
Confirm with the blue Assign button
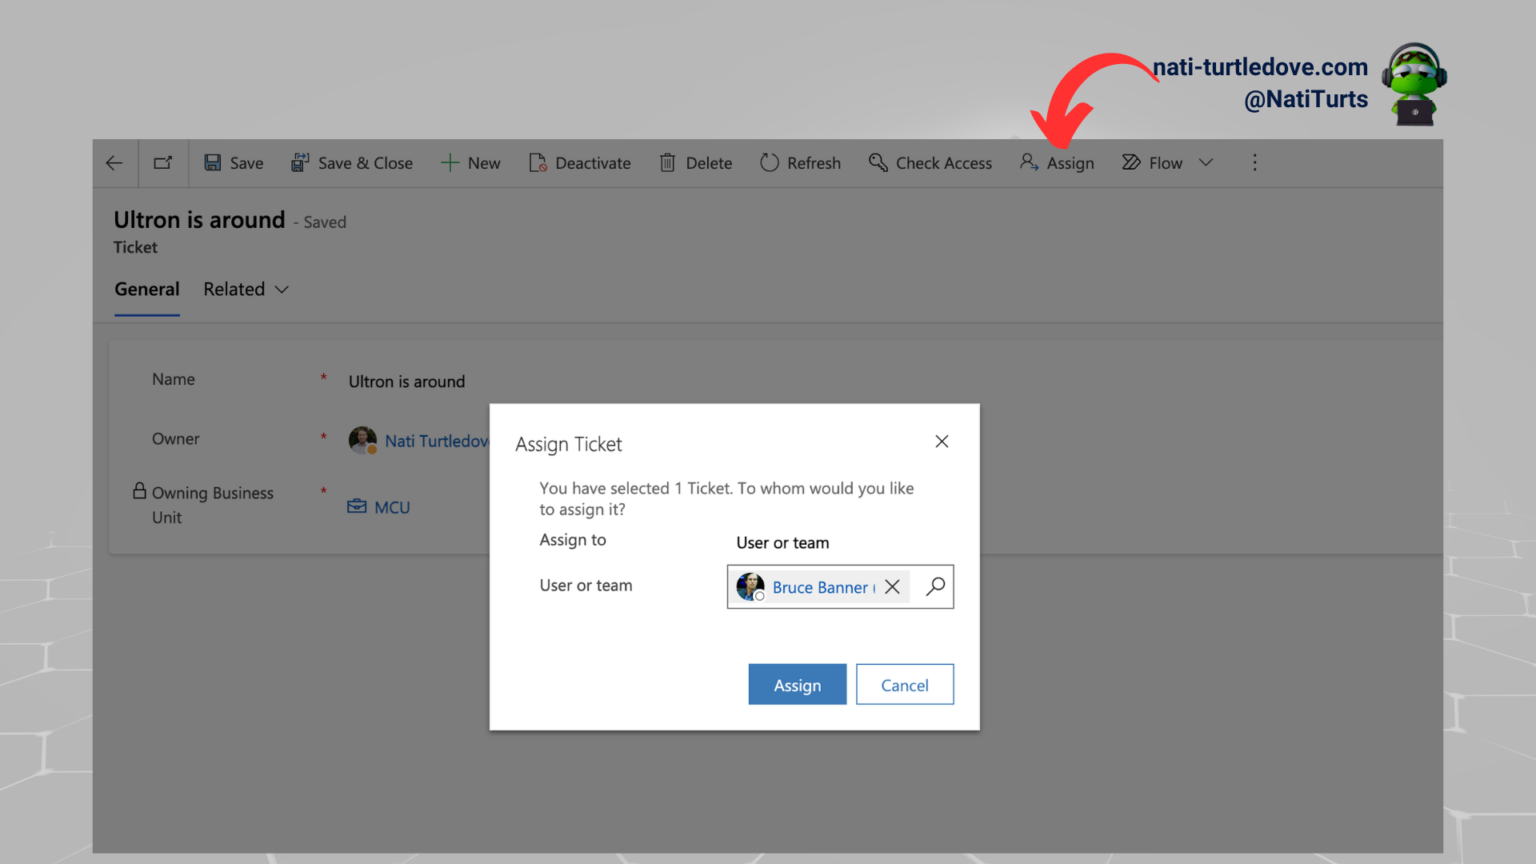click(x=797, y=685)
